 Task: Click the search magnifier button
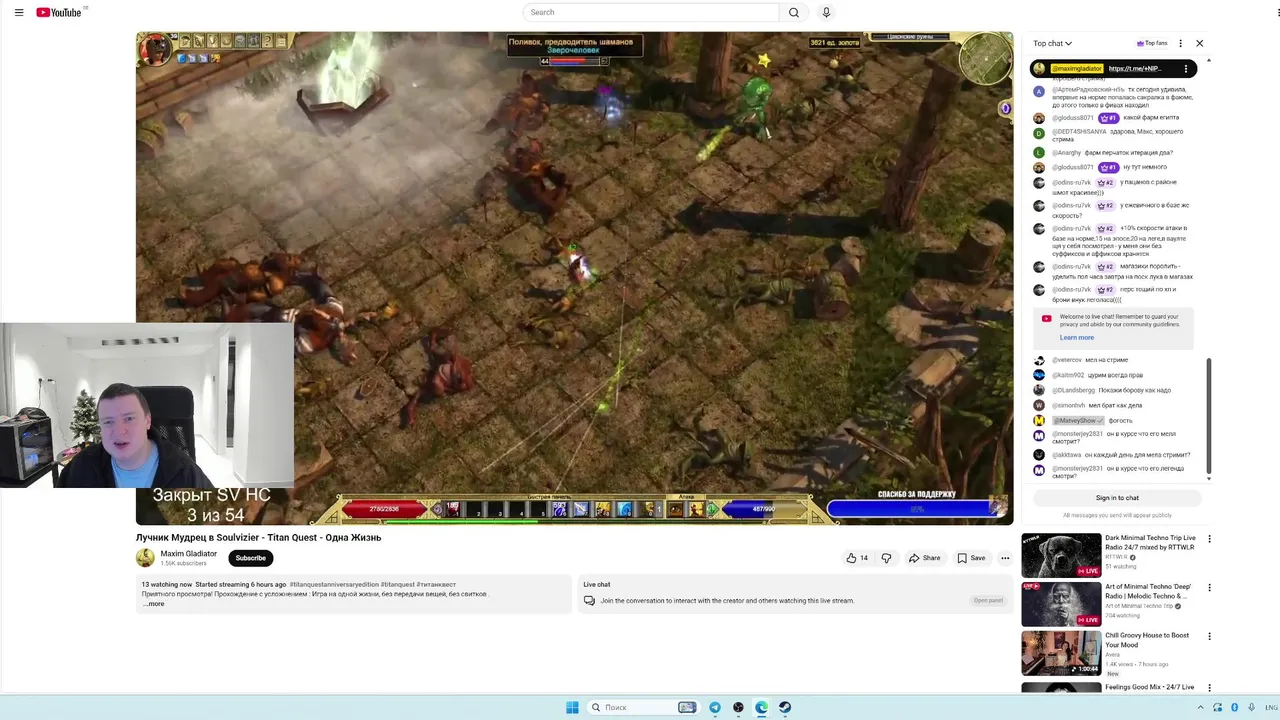pos(794,12)
